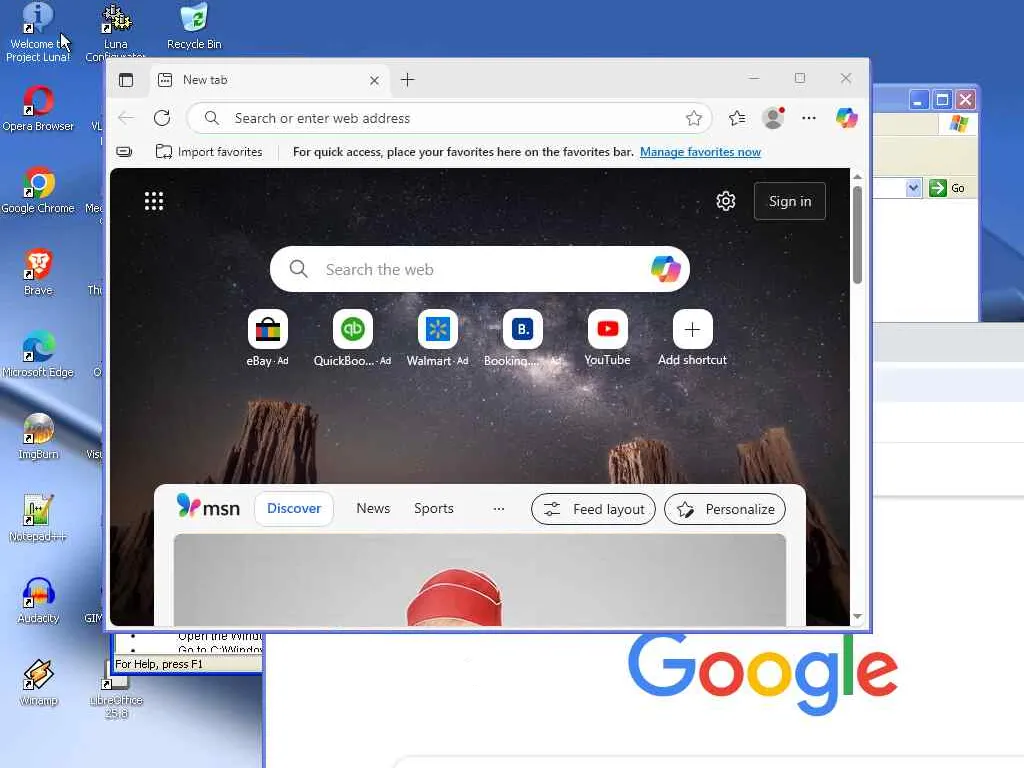Open Manage favorites now link
Viewport: 1024px width, 768px height.
700,152
